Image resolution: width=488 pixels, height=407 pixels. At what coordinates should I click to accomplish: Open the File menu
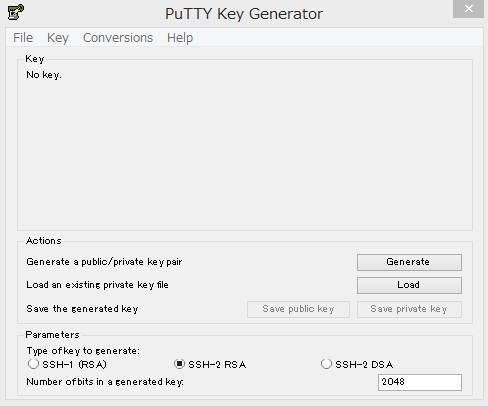click(23, 38)
